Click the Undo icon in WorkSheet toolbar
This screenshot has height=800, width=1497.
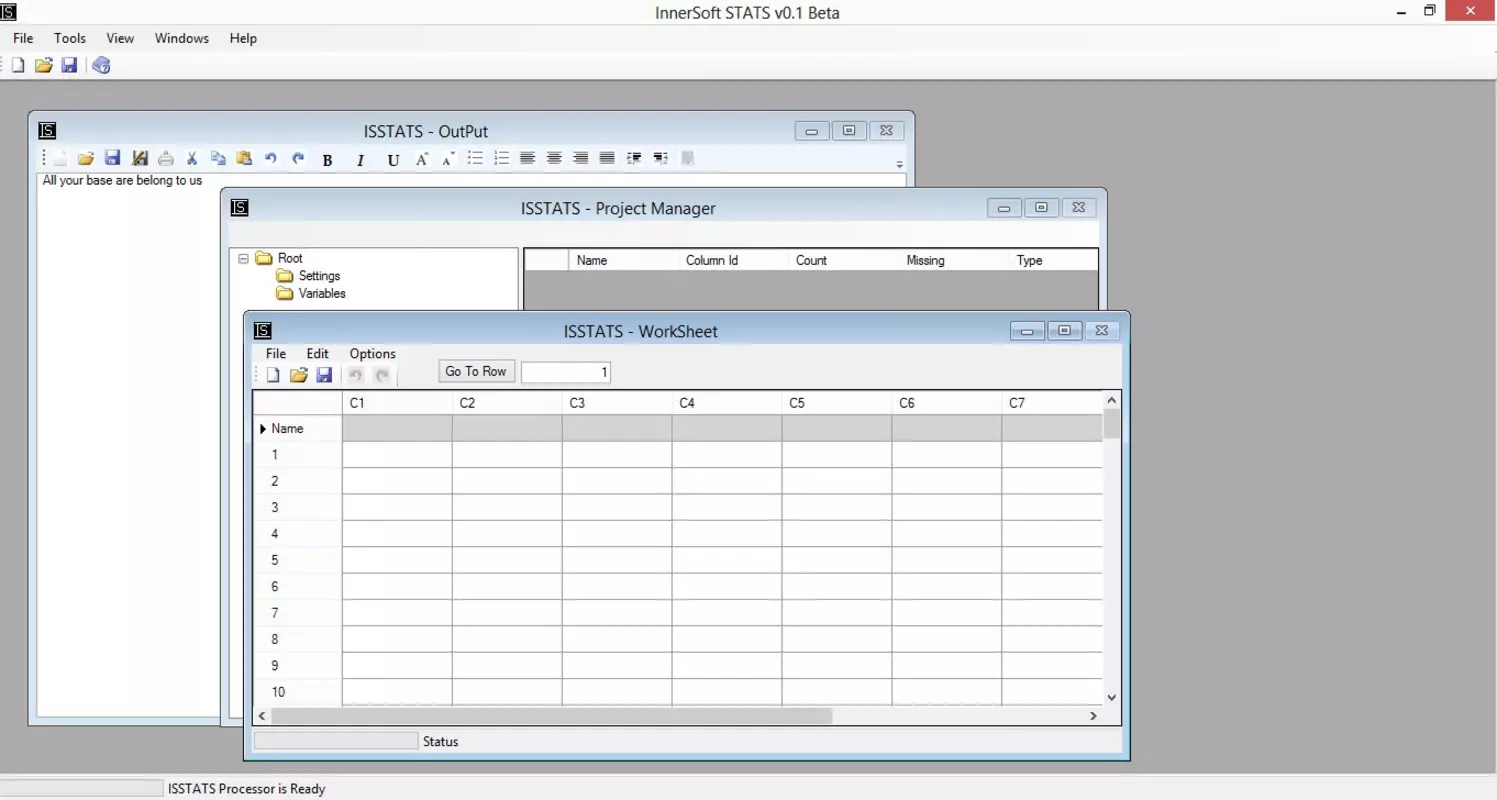point(355,375)
